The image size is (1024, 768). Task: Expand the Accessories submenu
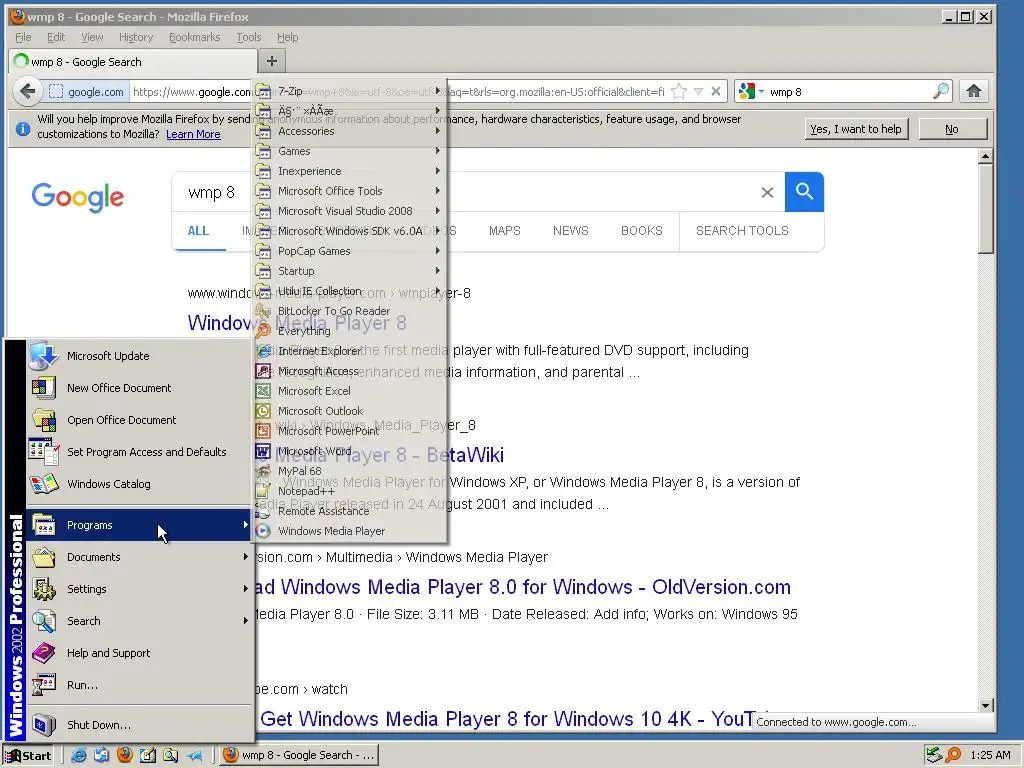(x=349, y=131)
